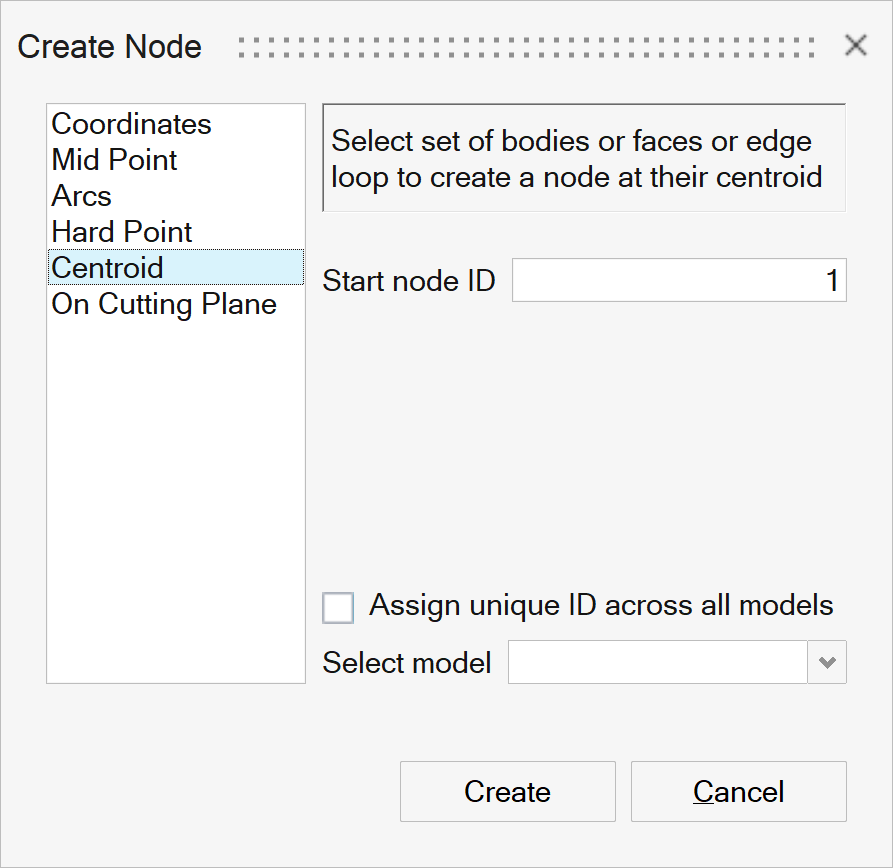Click the centroid instruction text box
Screen dimensions: 893x868
click(x=583, y=159)
